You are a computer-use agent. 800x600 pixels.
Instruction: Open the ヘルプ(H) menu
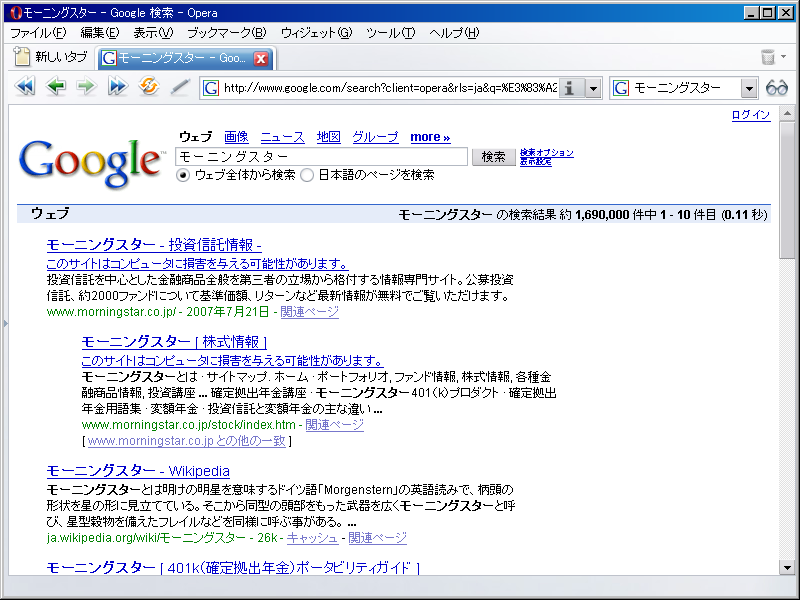tap(454, 33)
